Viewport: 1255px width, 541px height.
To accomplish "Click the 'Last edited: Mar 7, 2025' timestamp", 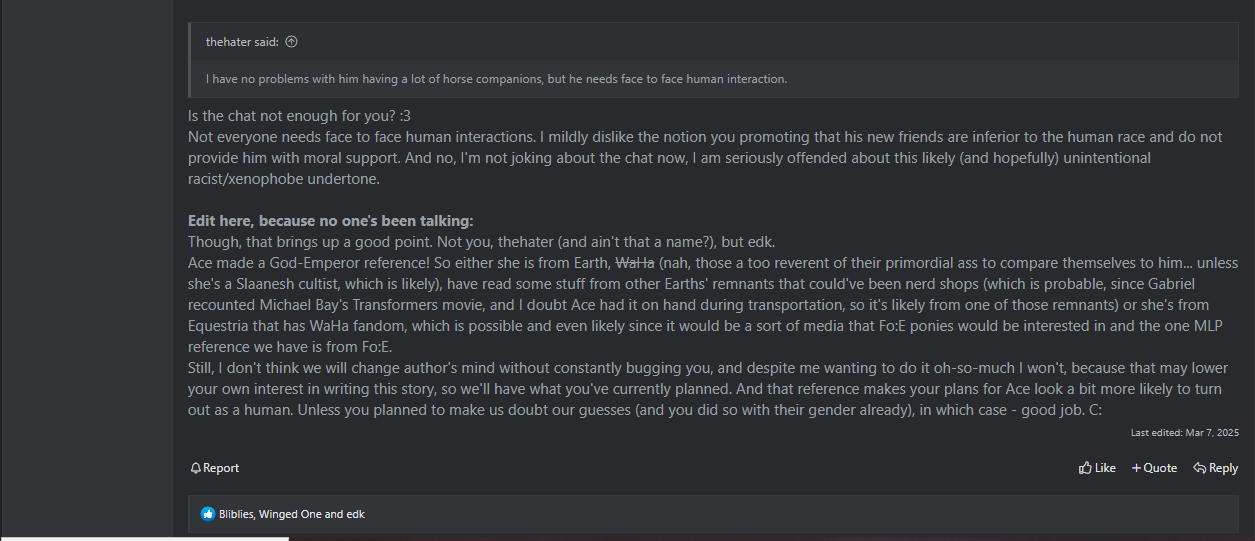I will click(1185, 433).
